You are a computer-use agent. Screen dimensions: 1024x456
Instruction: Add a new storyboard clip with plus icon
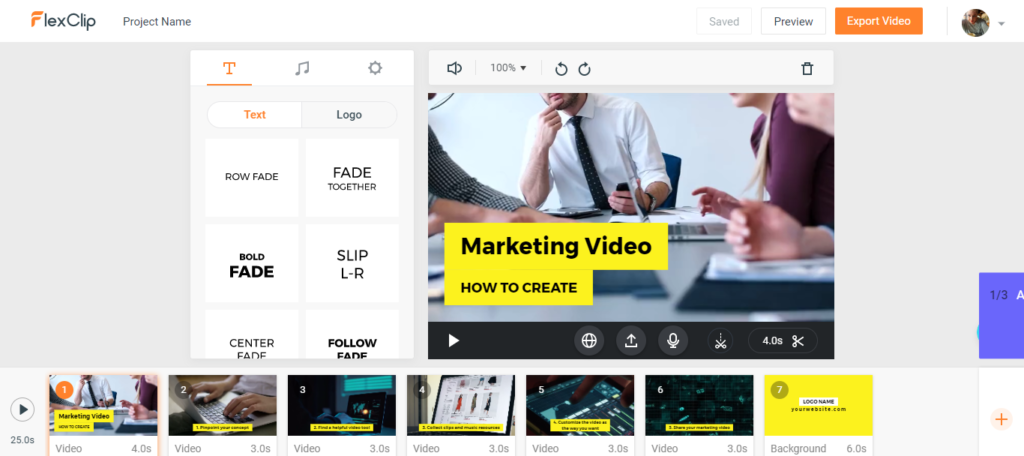(x=1001, y=419)
